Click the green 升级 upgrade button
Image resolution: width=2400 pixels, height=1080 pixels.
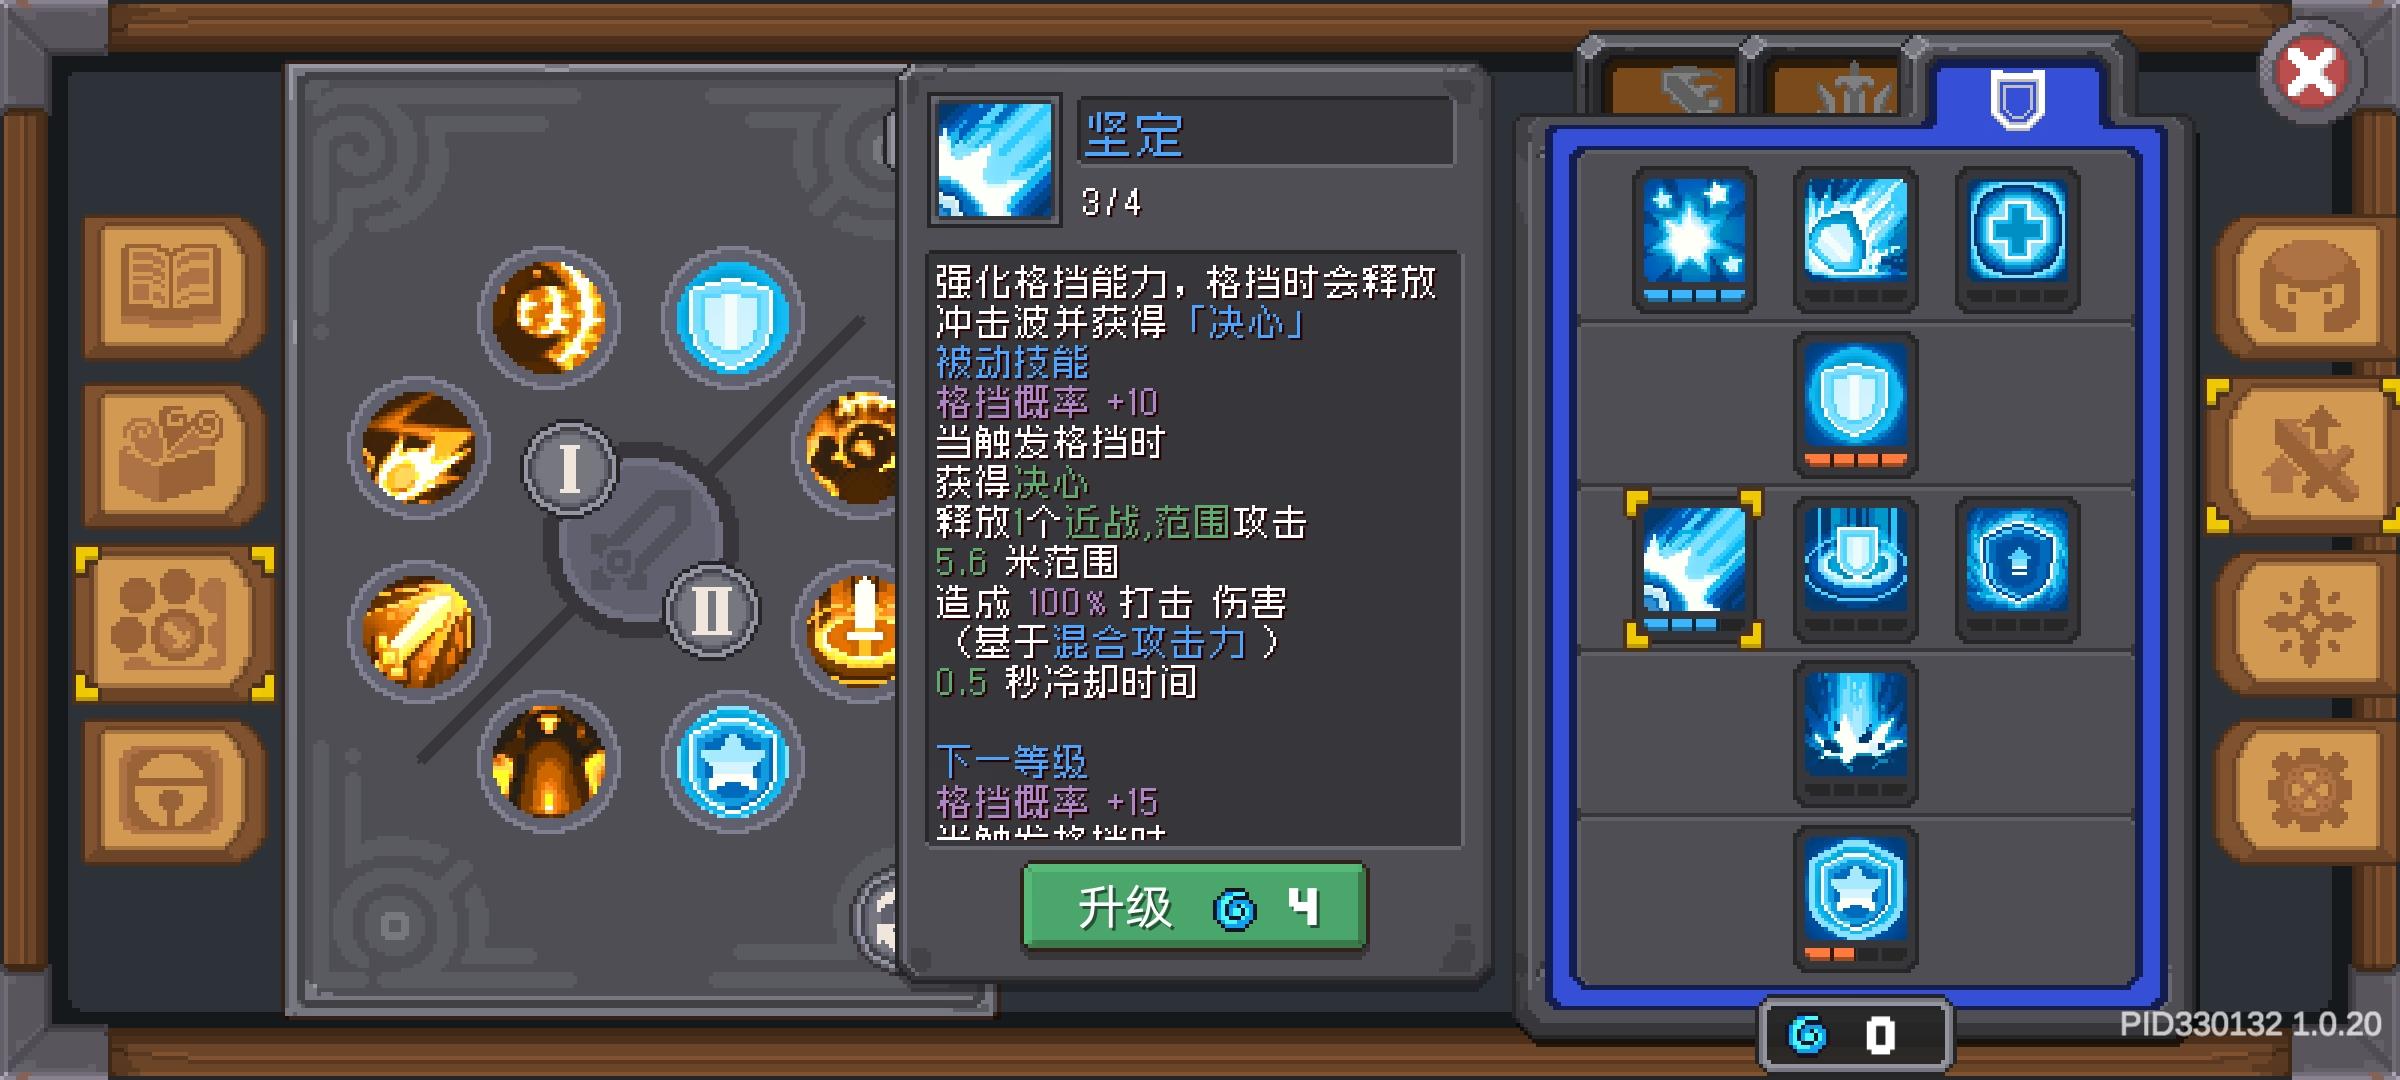pos(1194,907)
